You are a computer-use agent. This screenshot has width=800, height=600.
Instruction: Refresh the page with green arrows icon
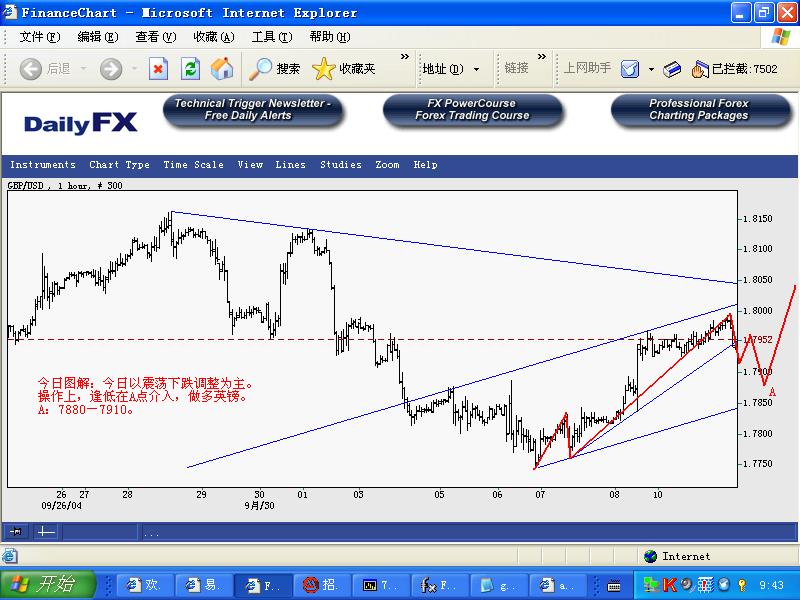pyautogui.click(x=190, y=68)
